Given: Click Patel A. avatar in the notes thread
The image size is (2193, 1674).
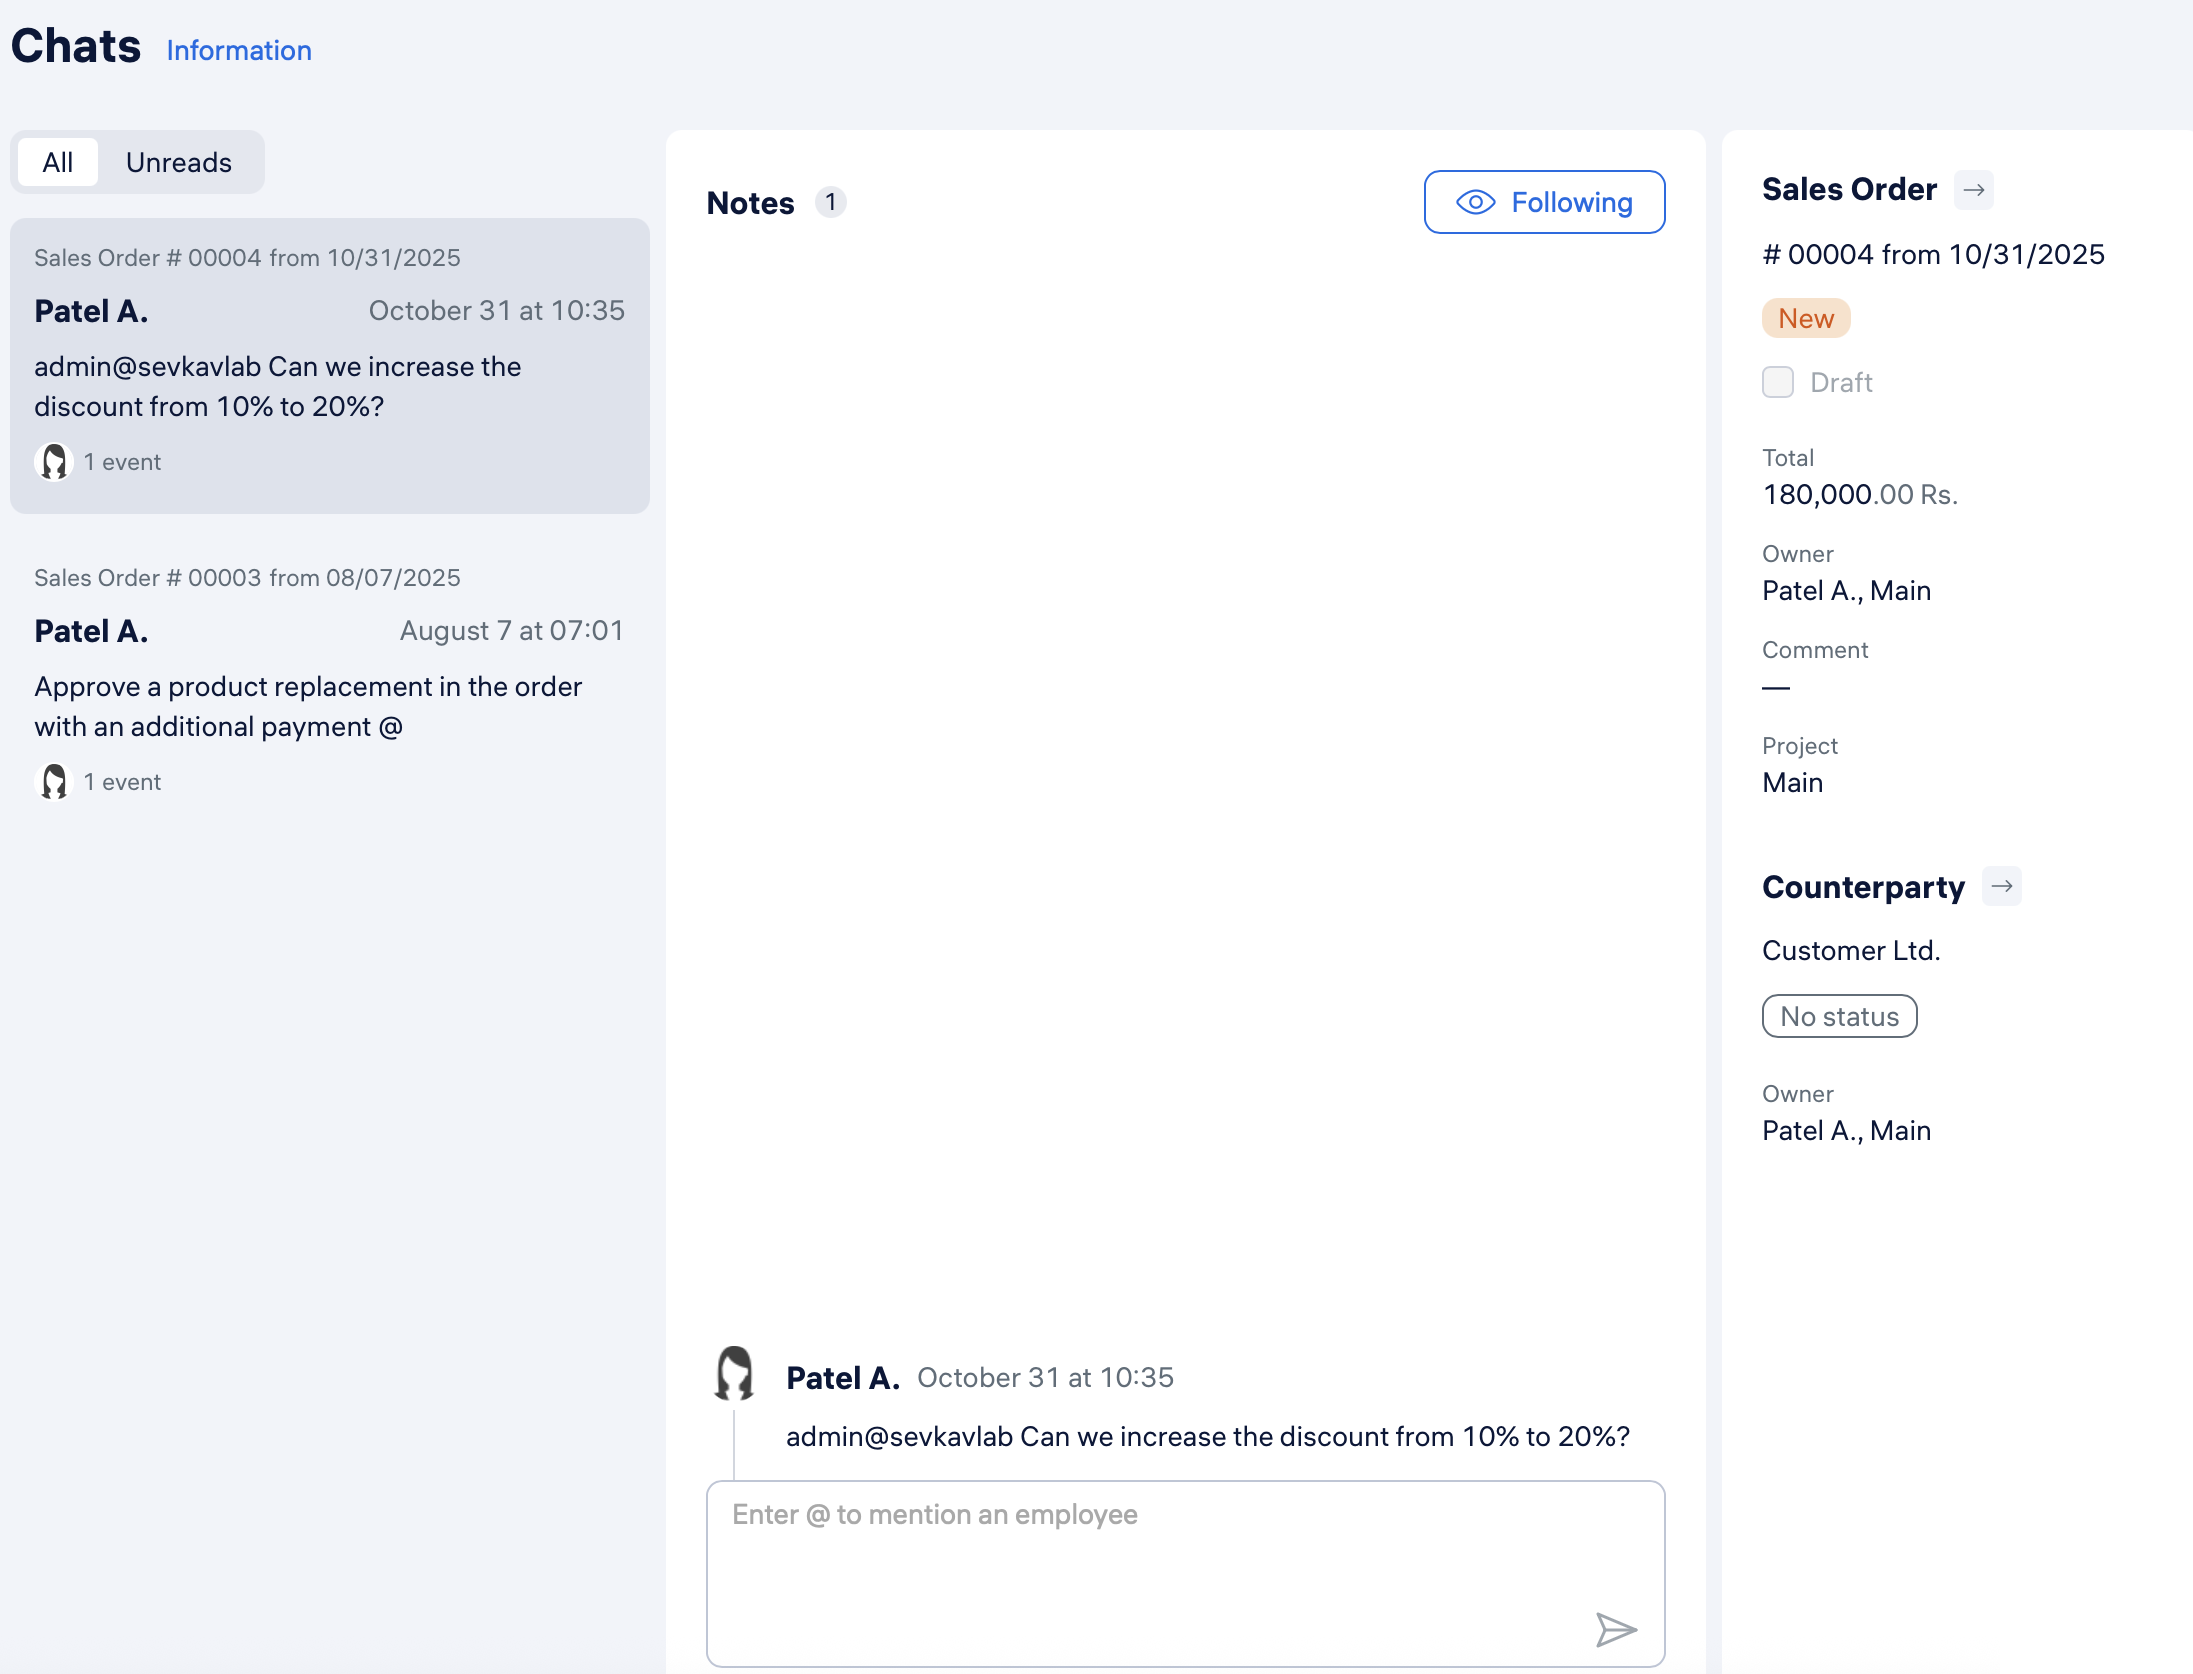Looking at the screenshot, I should tap(735, 1374).
